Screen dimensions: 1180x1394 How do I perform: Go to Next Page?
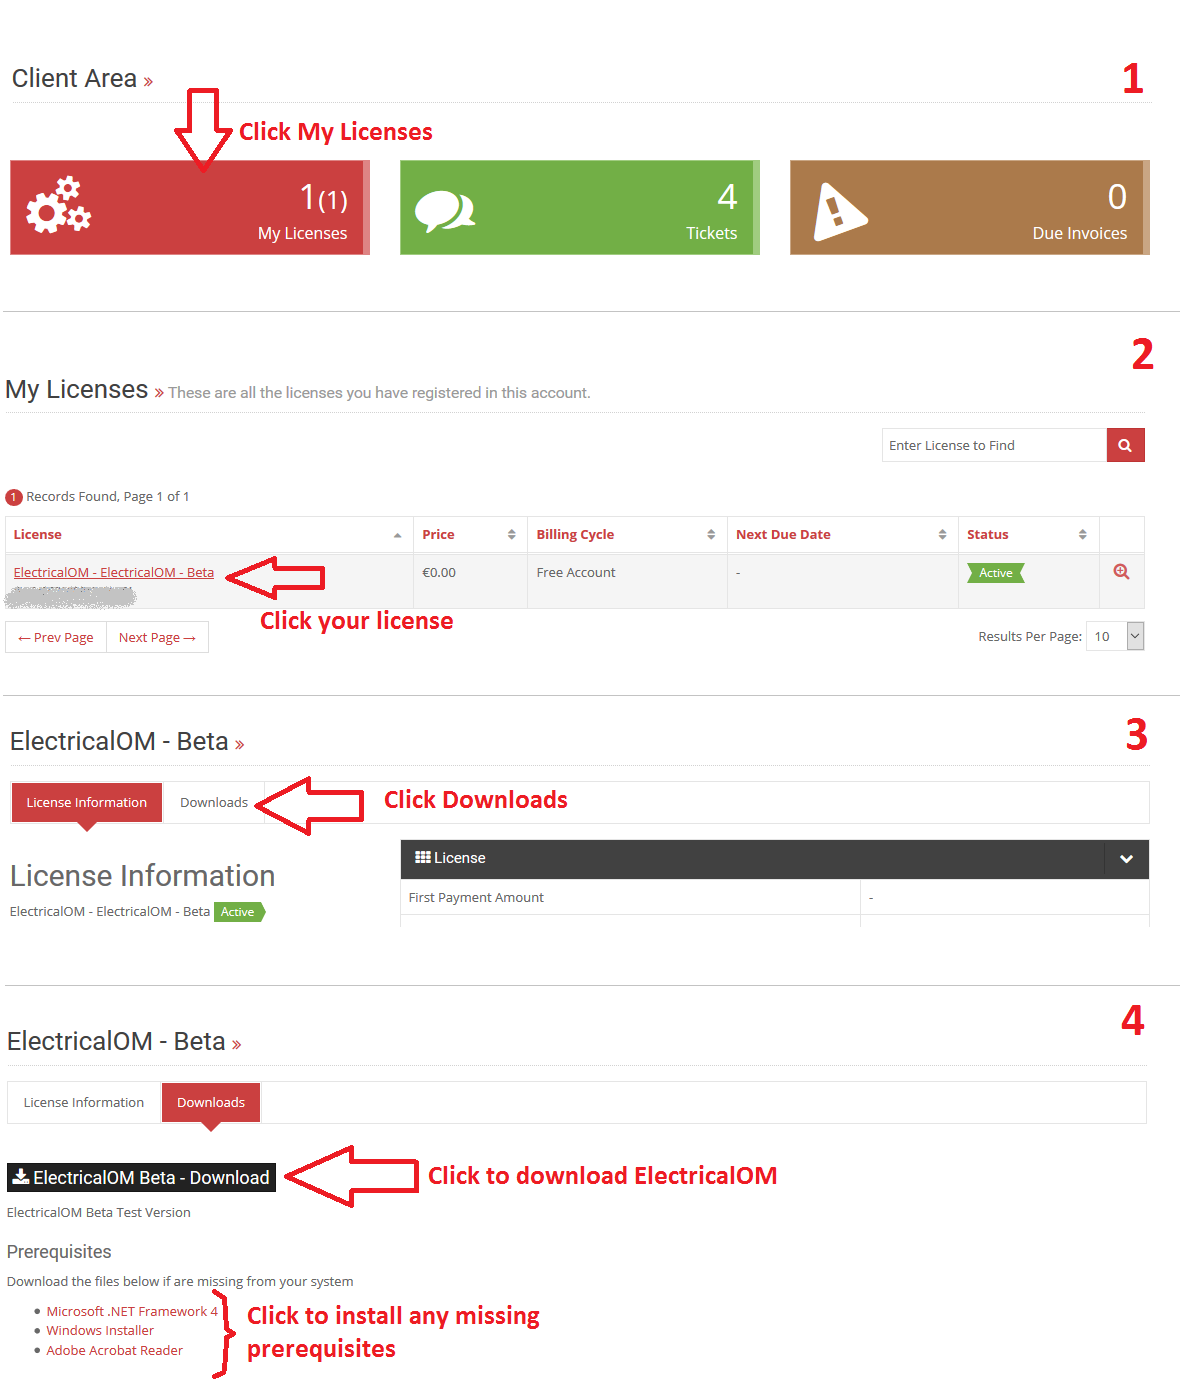(x=157, y=637)
